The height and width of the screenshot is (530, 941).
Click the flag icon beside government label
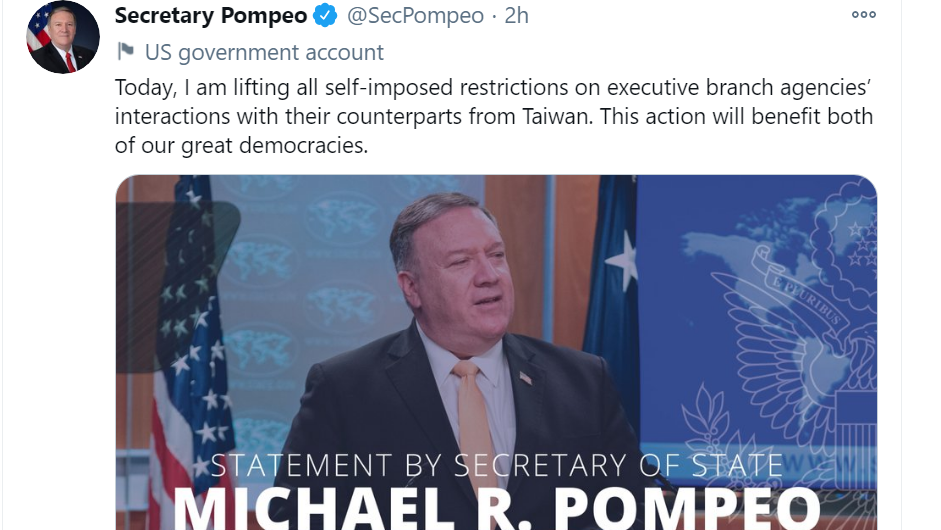coord(125,52)
